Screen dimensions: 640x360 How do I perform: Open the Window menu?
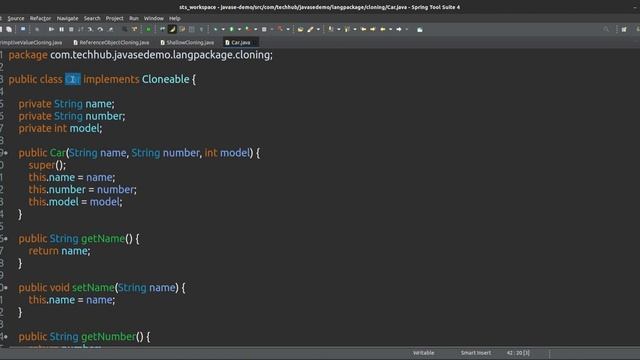tap(153, 18)
